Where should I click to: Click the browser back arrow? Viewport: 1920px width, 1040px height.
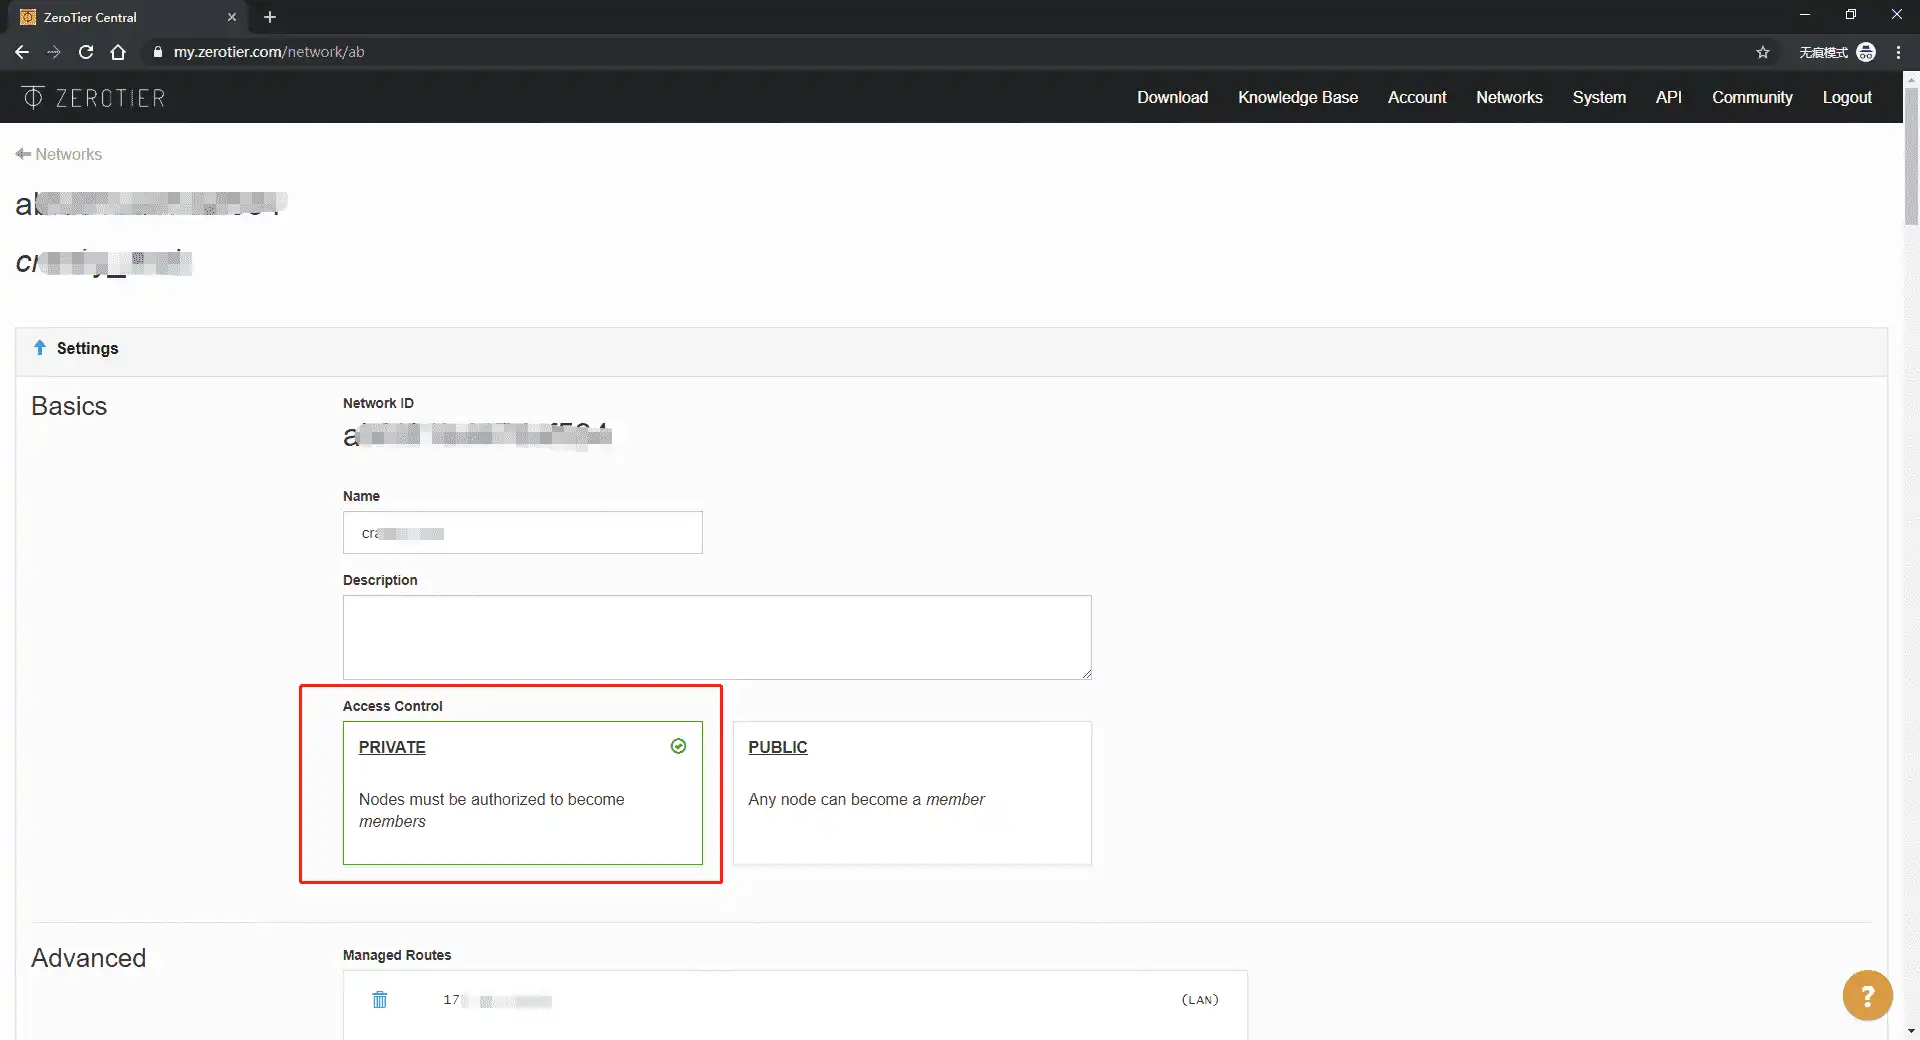click(x=22, y=52)
